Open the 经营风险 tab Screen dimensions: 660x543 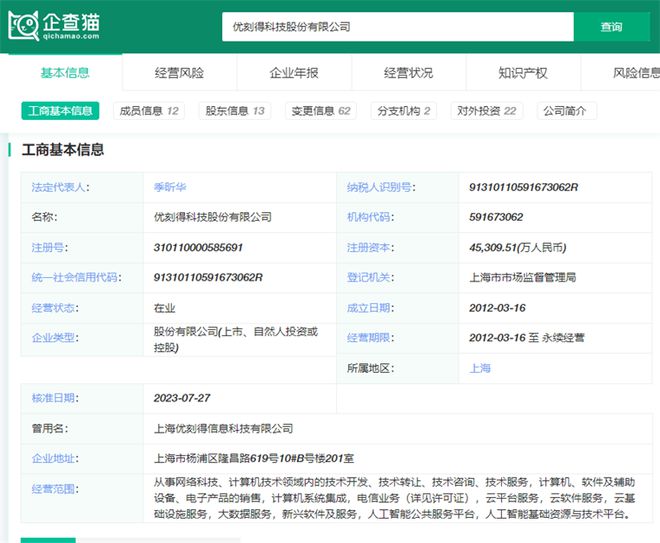[179, 73]
